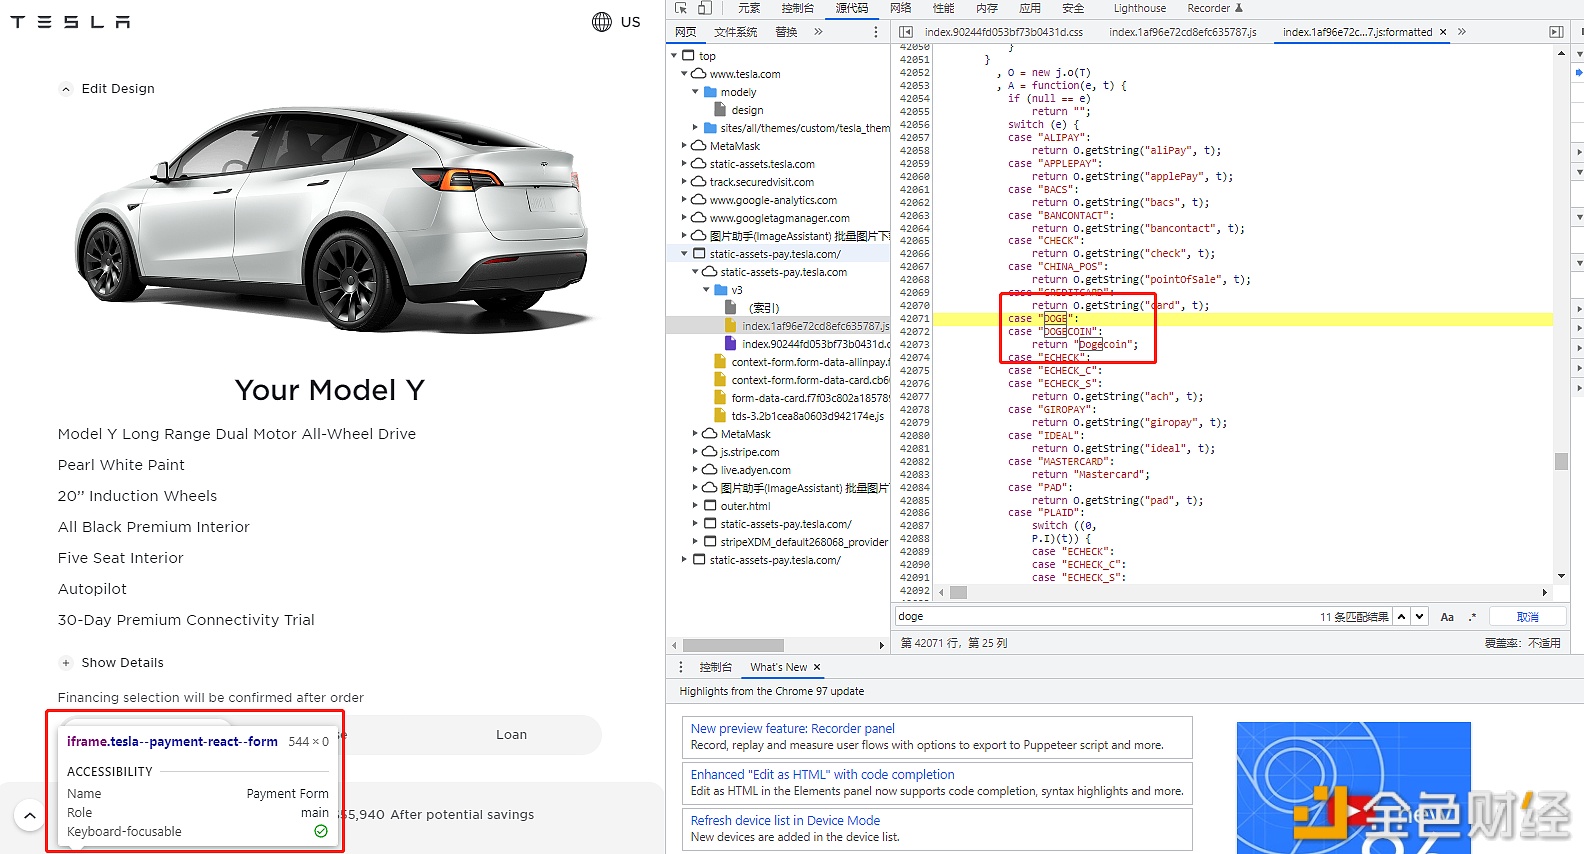
Task: Open New preview feature: Recorder panel link
Action: [792, 729]
